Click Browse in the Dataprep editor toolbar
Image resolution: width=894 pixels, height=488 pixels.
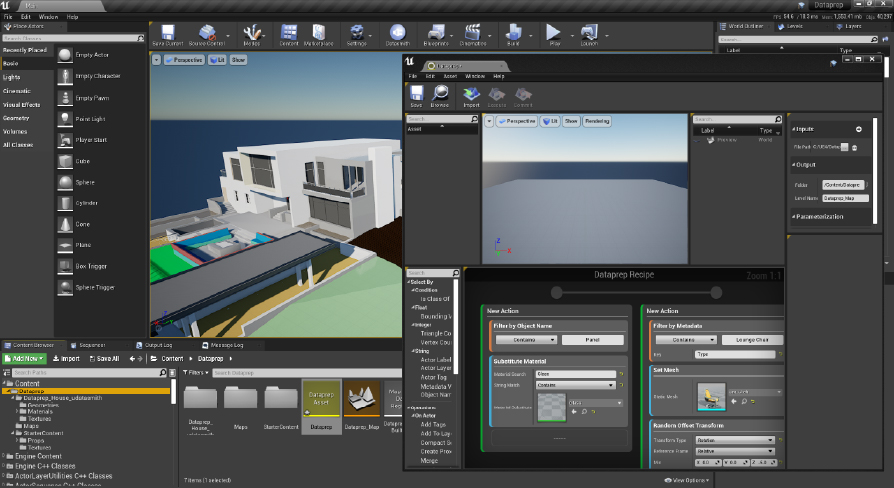(439, 96)
